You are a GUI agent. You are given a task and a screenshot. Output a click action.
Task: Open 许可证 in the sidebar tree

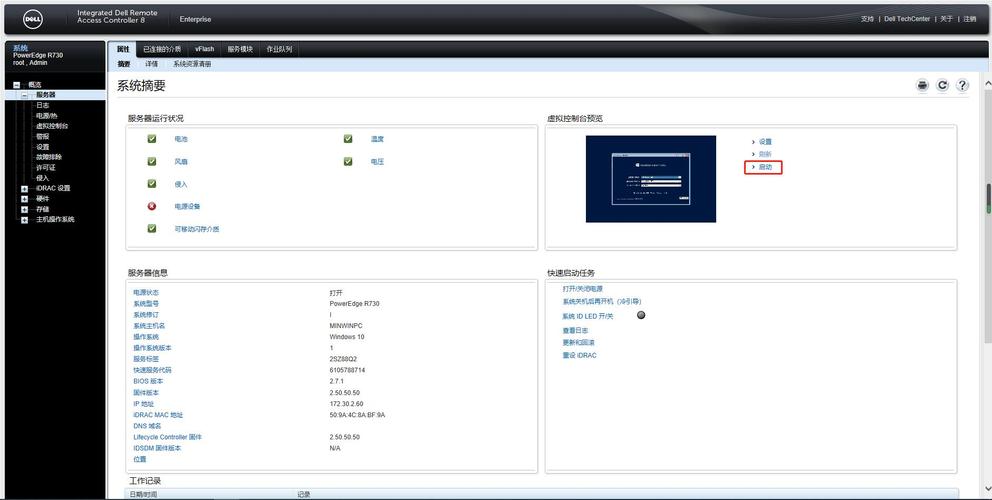coord(46,168)
